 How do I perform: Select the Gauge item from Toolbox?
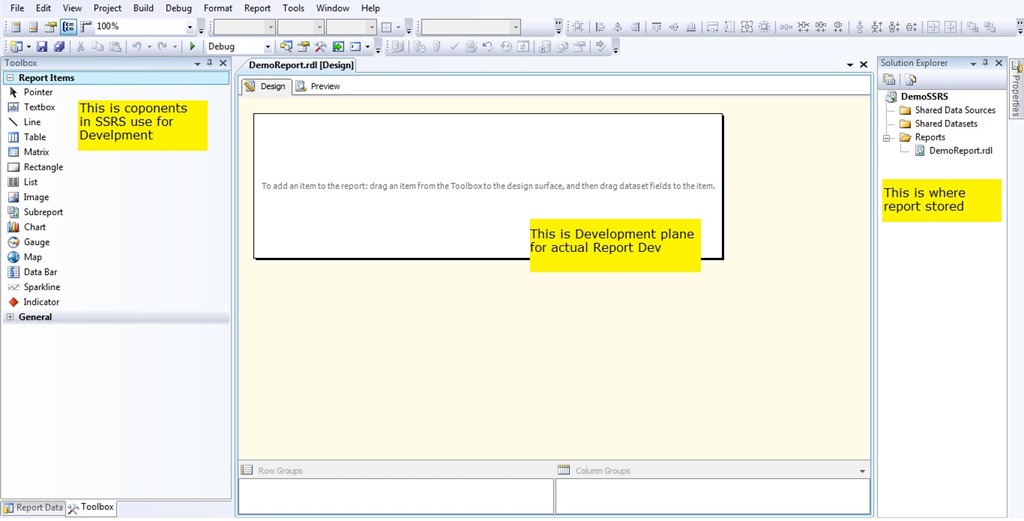[36, 242]
